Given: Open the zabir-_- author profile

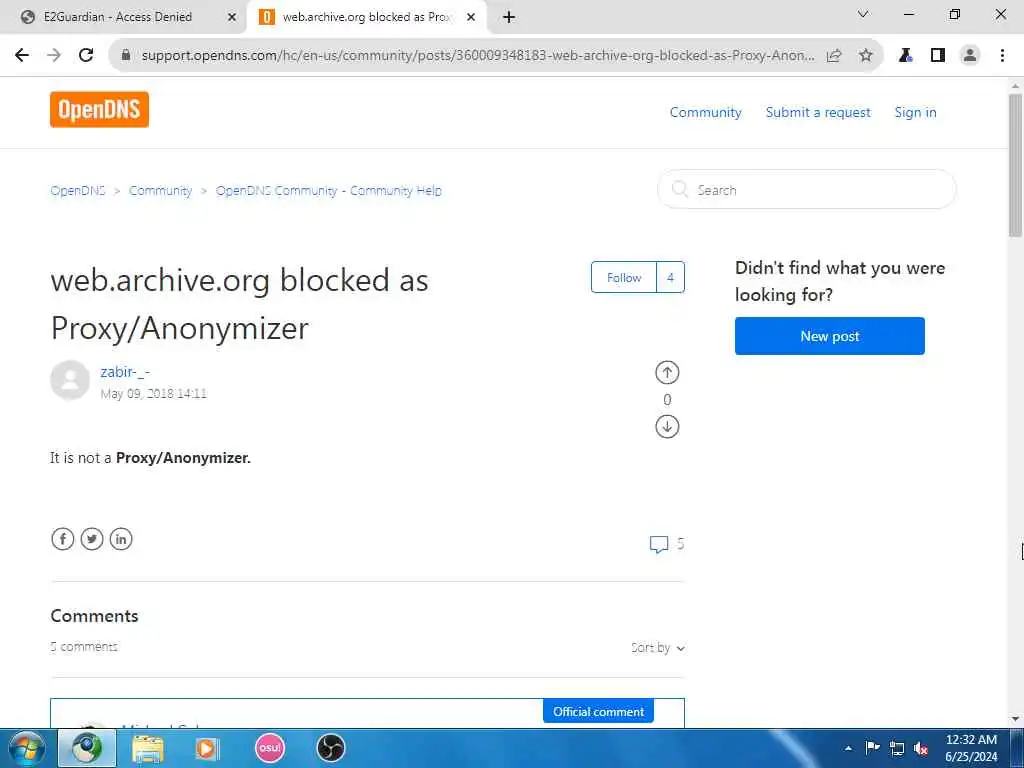Looking at the screenshot, I should coord(125,372).
